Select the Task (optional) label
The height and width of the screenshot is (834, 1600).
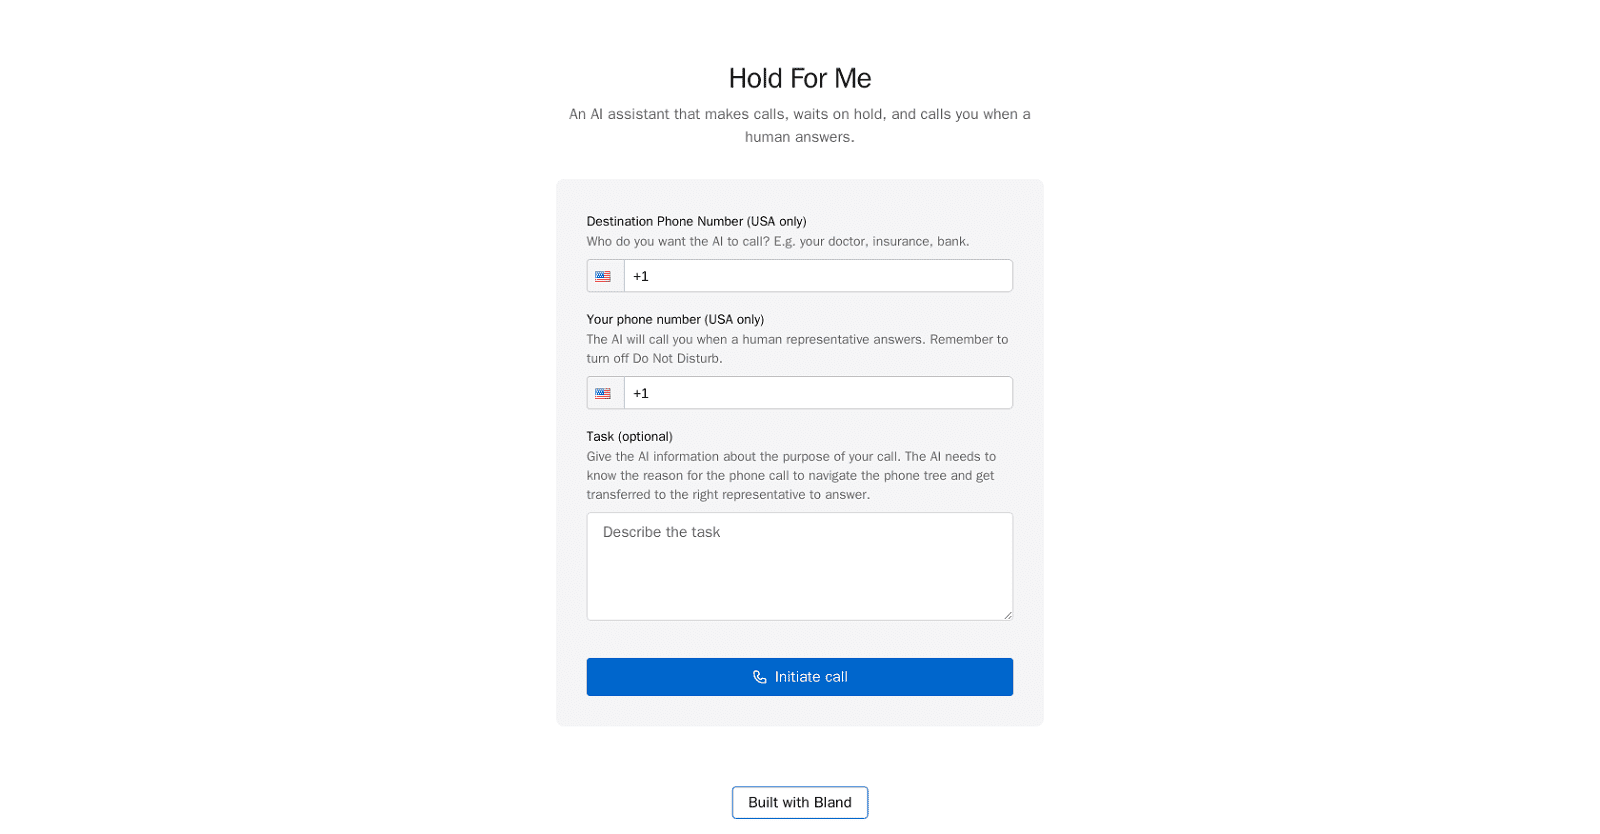pyautogui.click(x=629, y=436)
